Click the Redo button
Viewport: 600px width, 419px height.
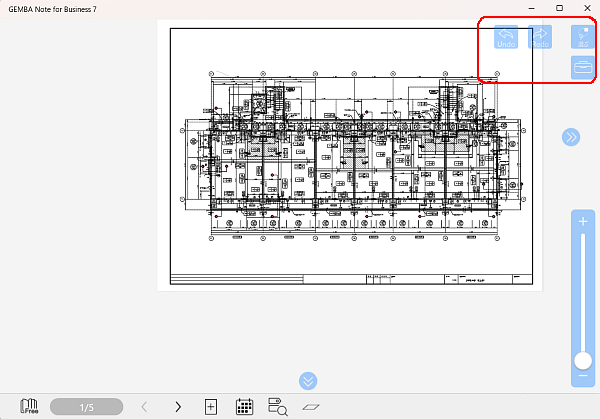click(x=540, y=37)
